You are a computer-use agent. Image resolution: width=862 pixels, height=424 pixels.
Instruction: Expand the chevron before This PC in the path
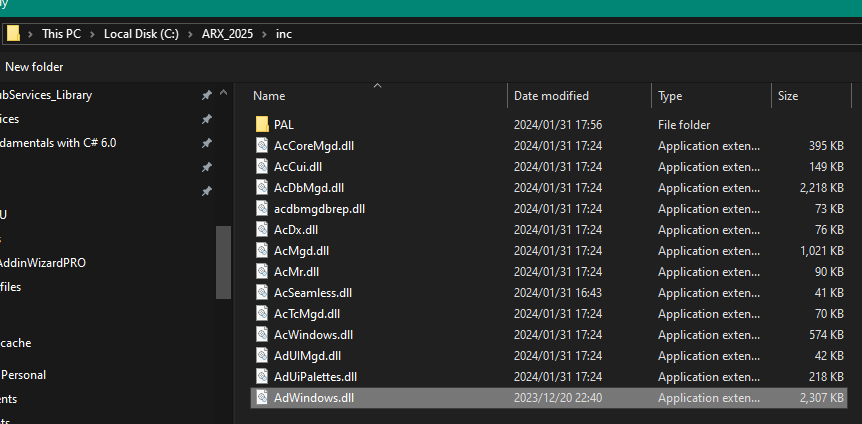pyautogui.click(x=31, y=34)
